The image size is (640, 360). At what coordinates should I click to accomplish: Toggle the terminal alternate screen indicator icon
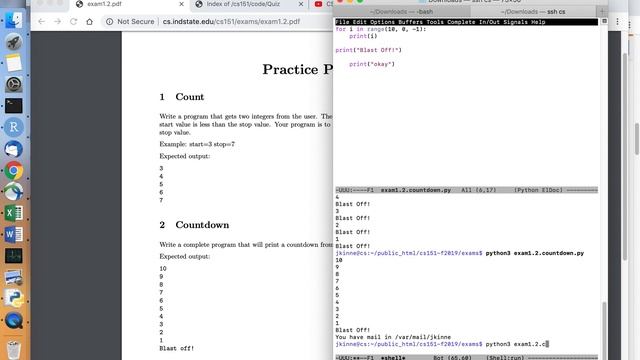pyautogui.click(x=604, y=21)
